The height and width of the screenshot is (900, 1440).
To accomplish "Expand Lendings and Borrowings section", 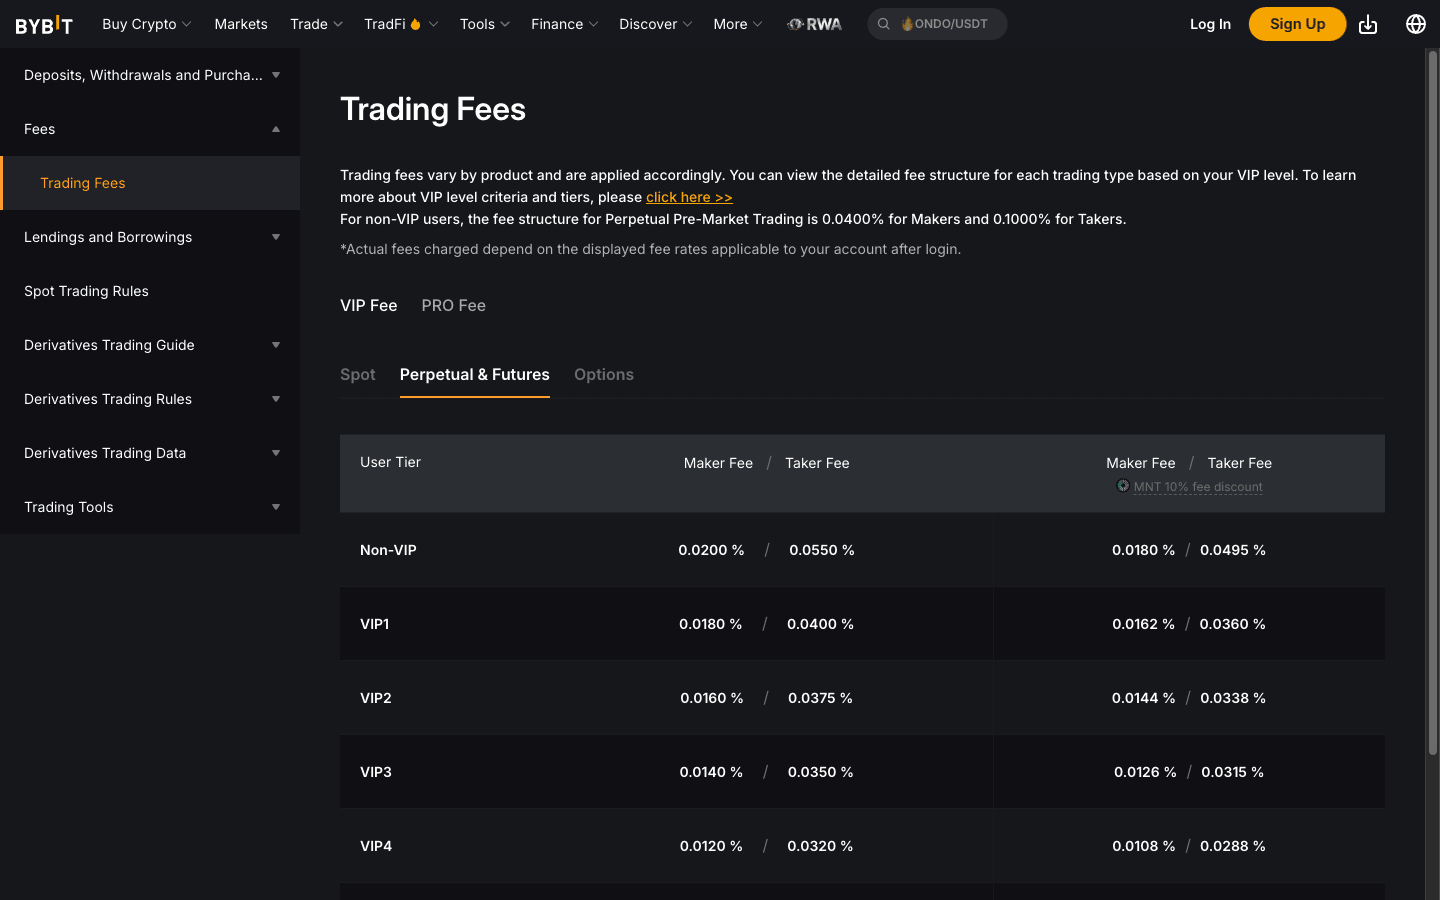I will (x=150, y=237).
